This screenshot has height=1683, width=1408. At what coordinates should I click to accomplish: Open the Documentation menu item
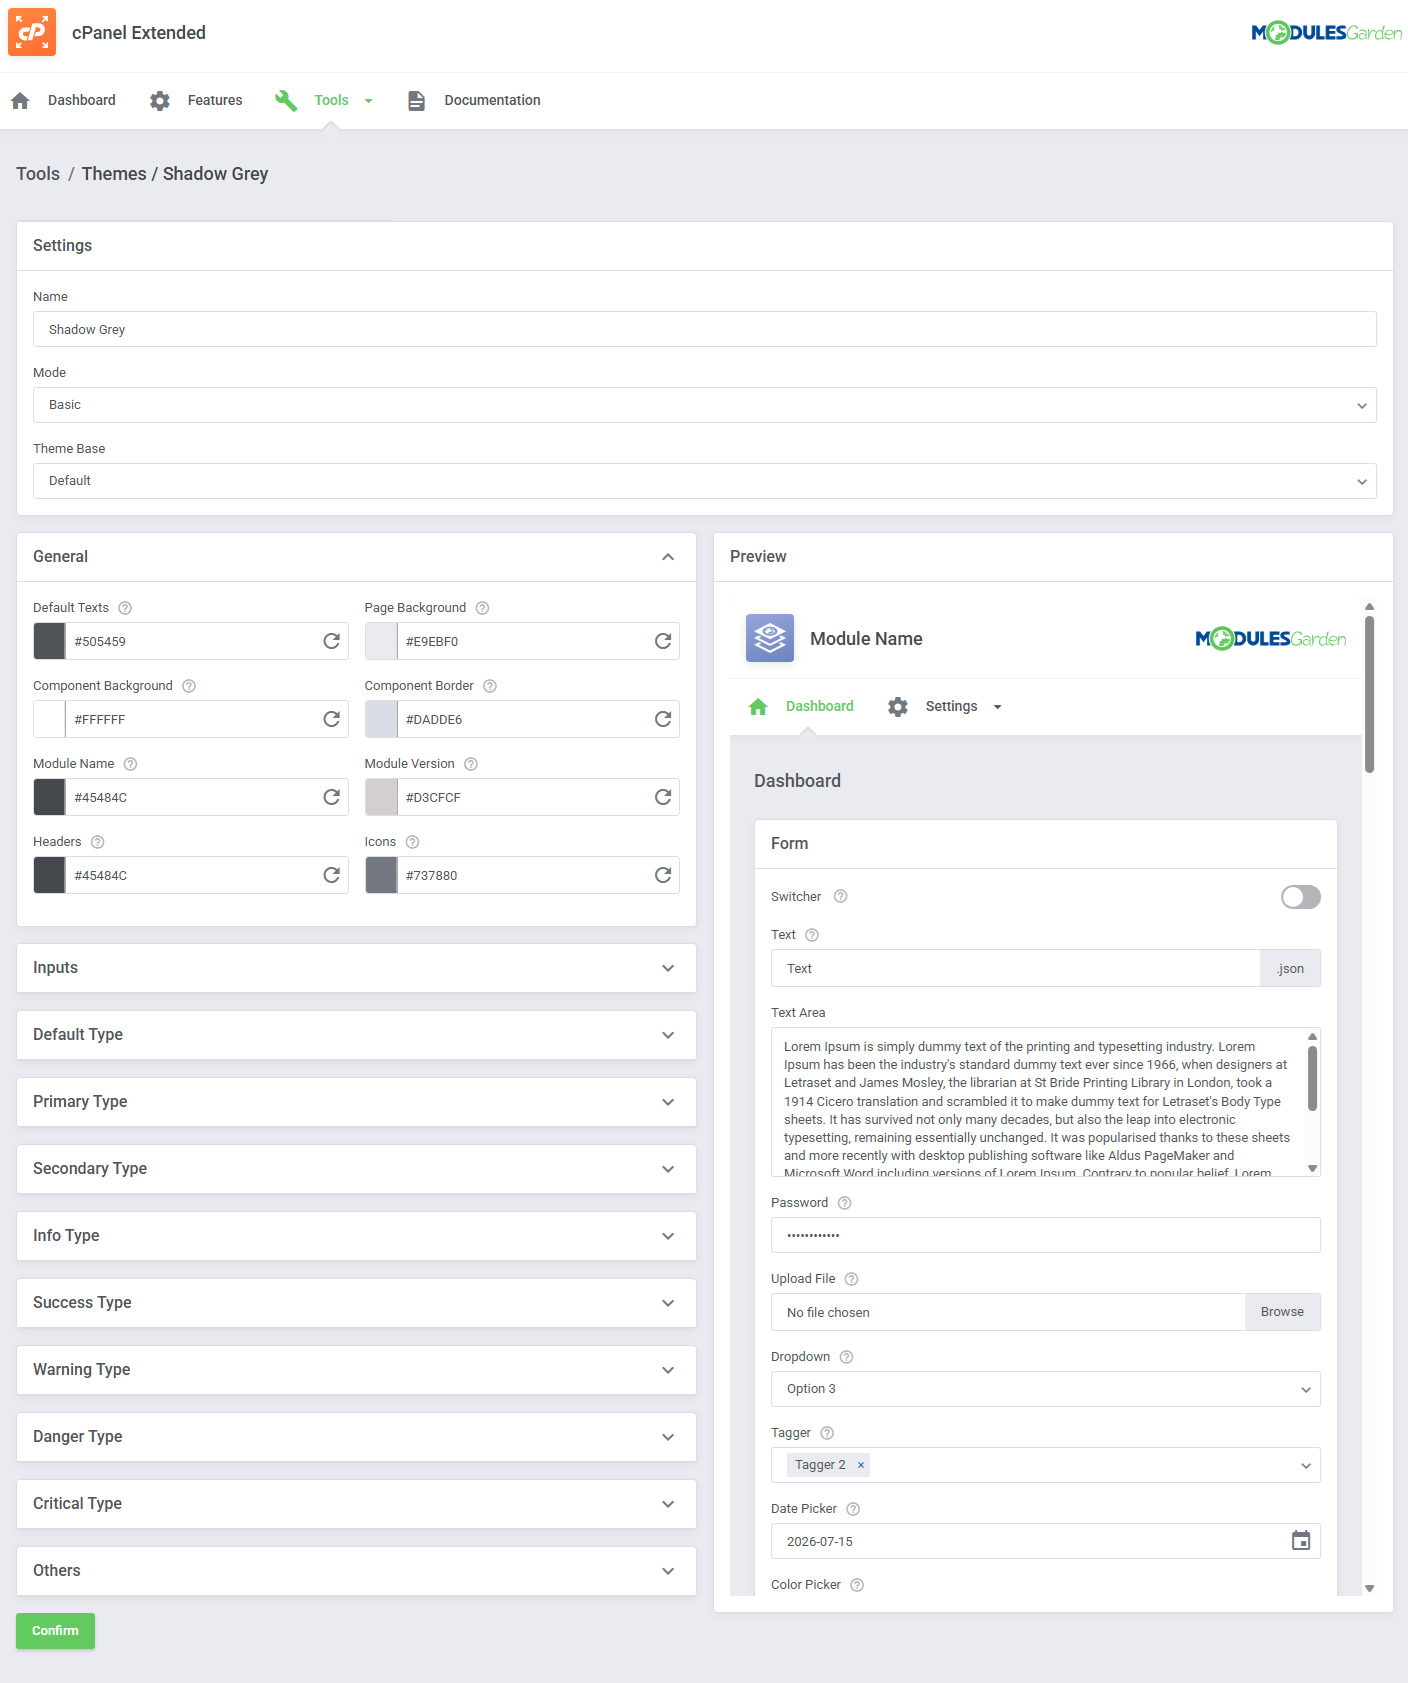pyautogui.click(x=492, y=101)
